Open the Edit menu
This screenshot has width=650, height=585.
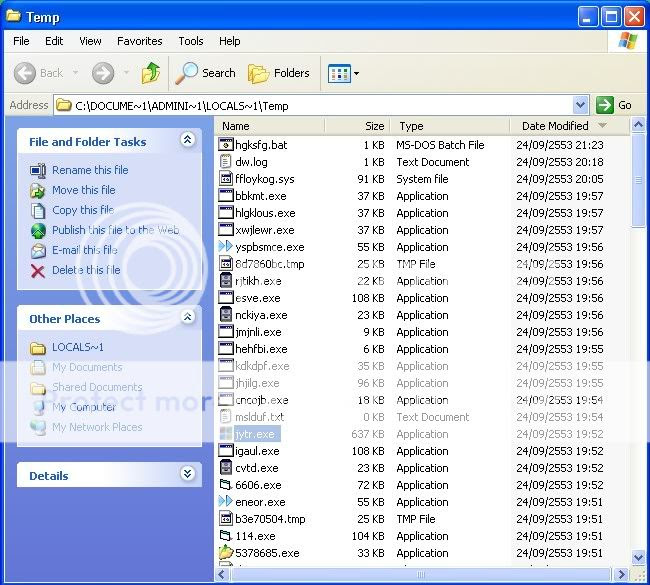point(54,41)
